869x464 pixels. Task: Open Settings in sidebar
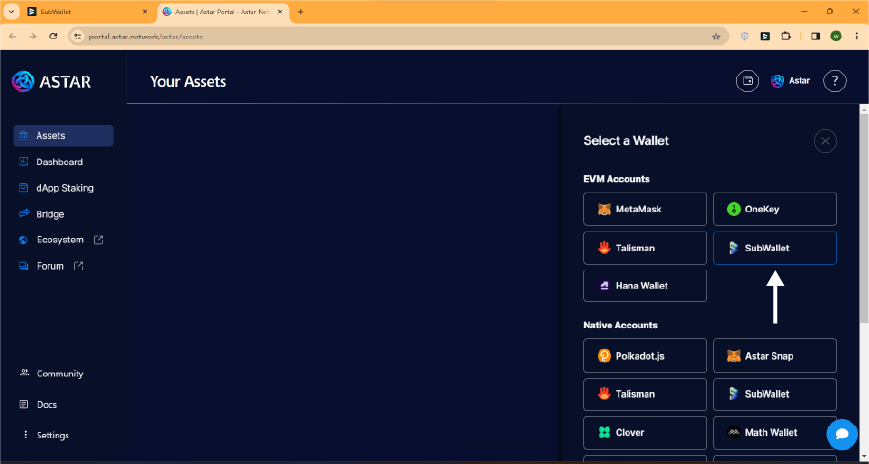[52, 435]
